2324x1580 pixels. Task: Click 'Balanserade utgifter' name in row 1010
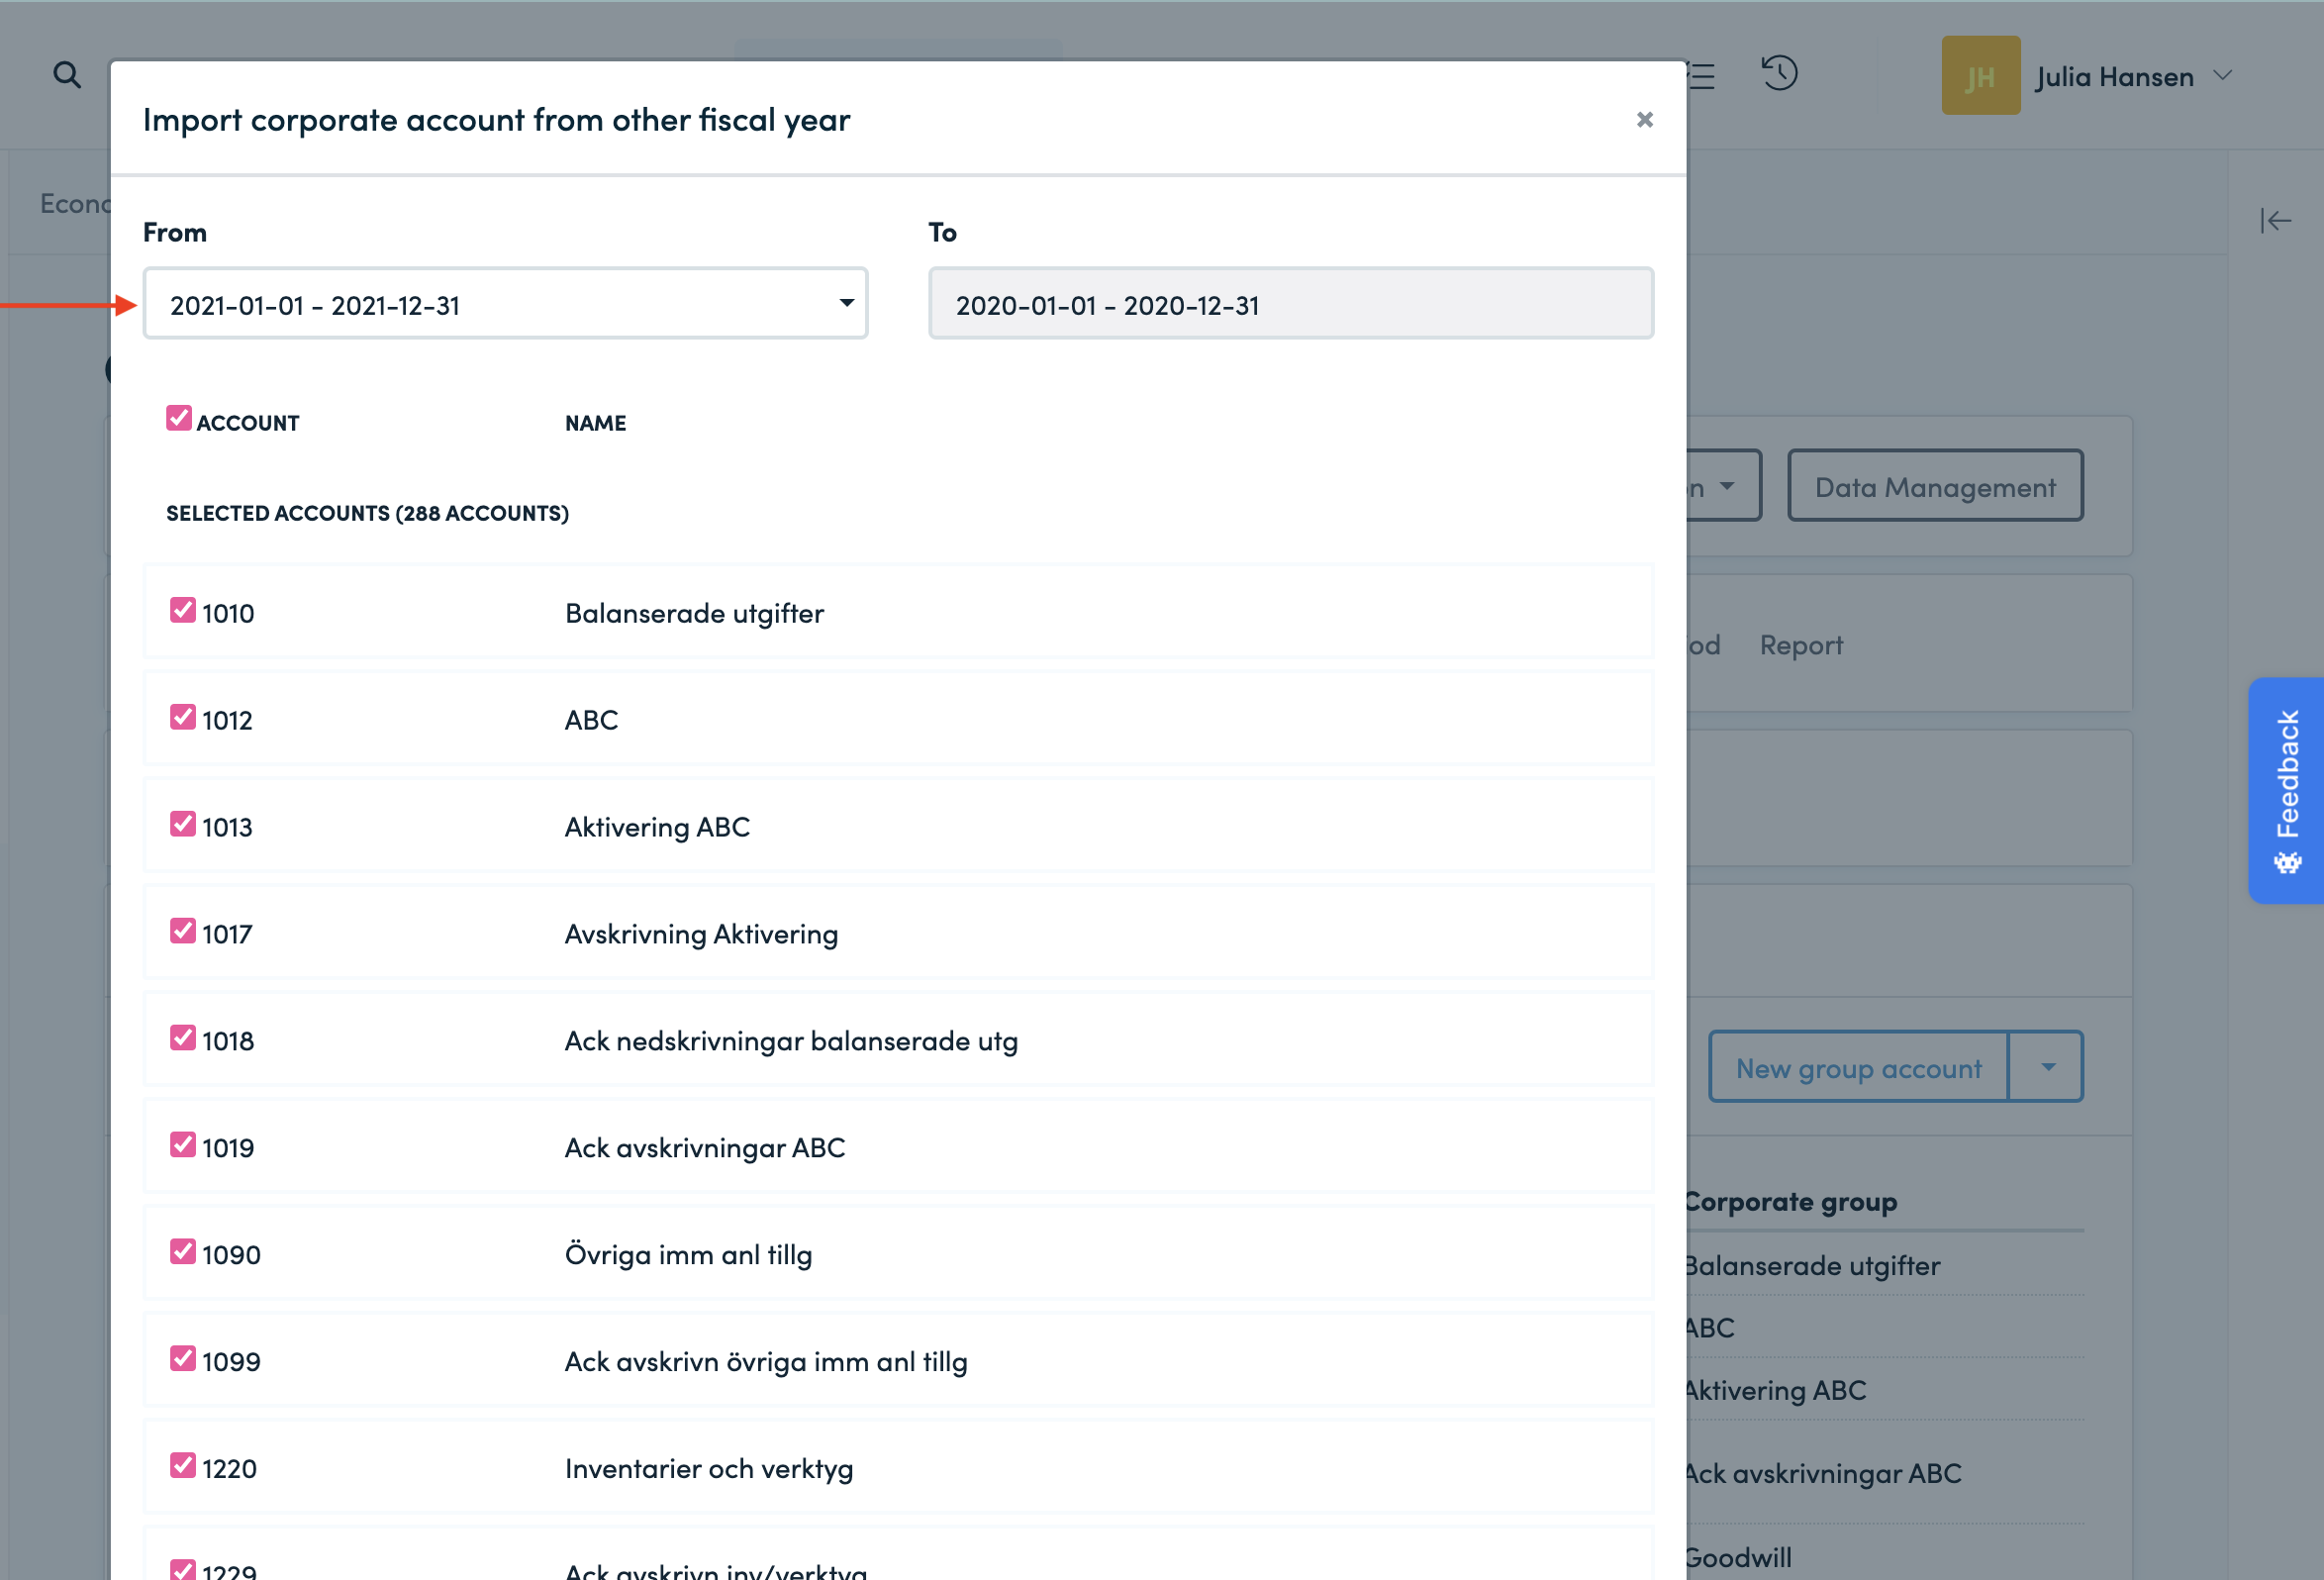[x=694, y=613]
